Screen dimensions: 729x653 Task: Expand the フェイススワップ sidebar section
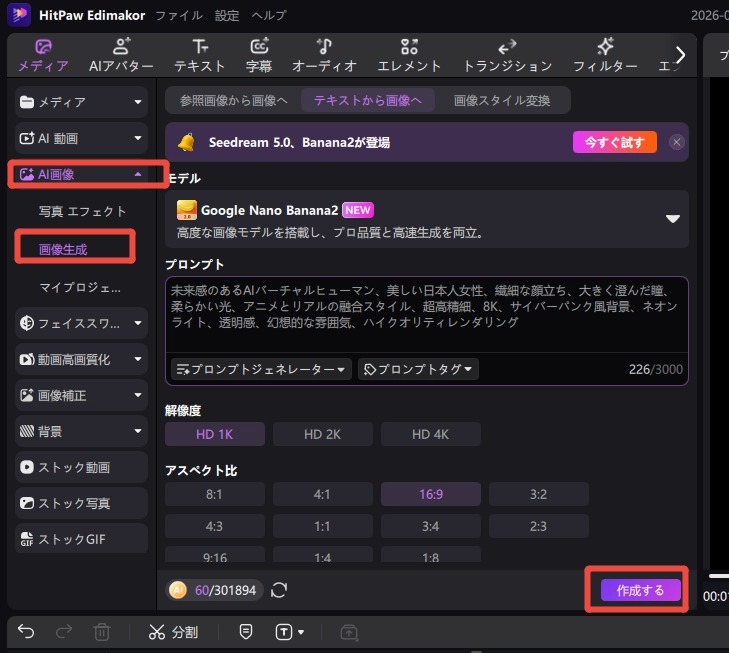click(81, 323)
